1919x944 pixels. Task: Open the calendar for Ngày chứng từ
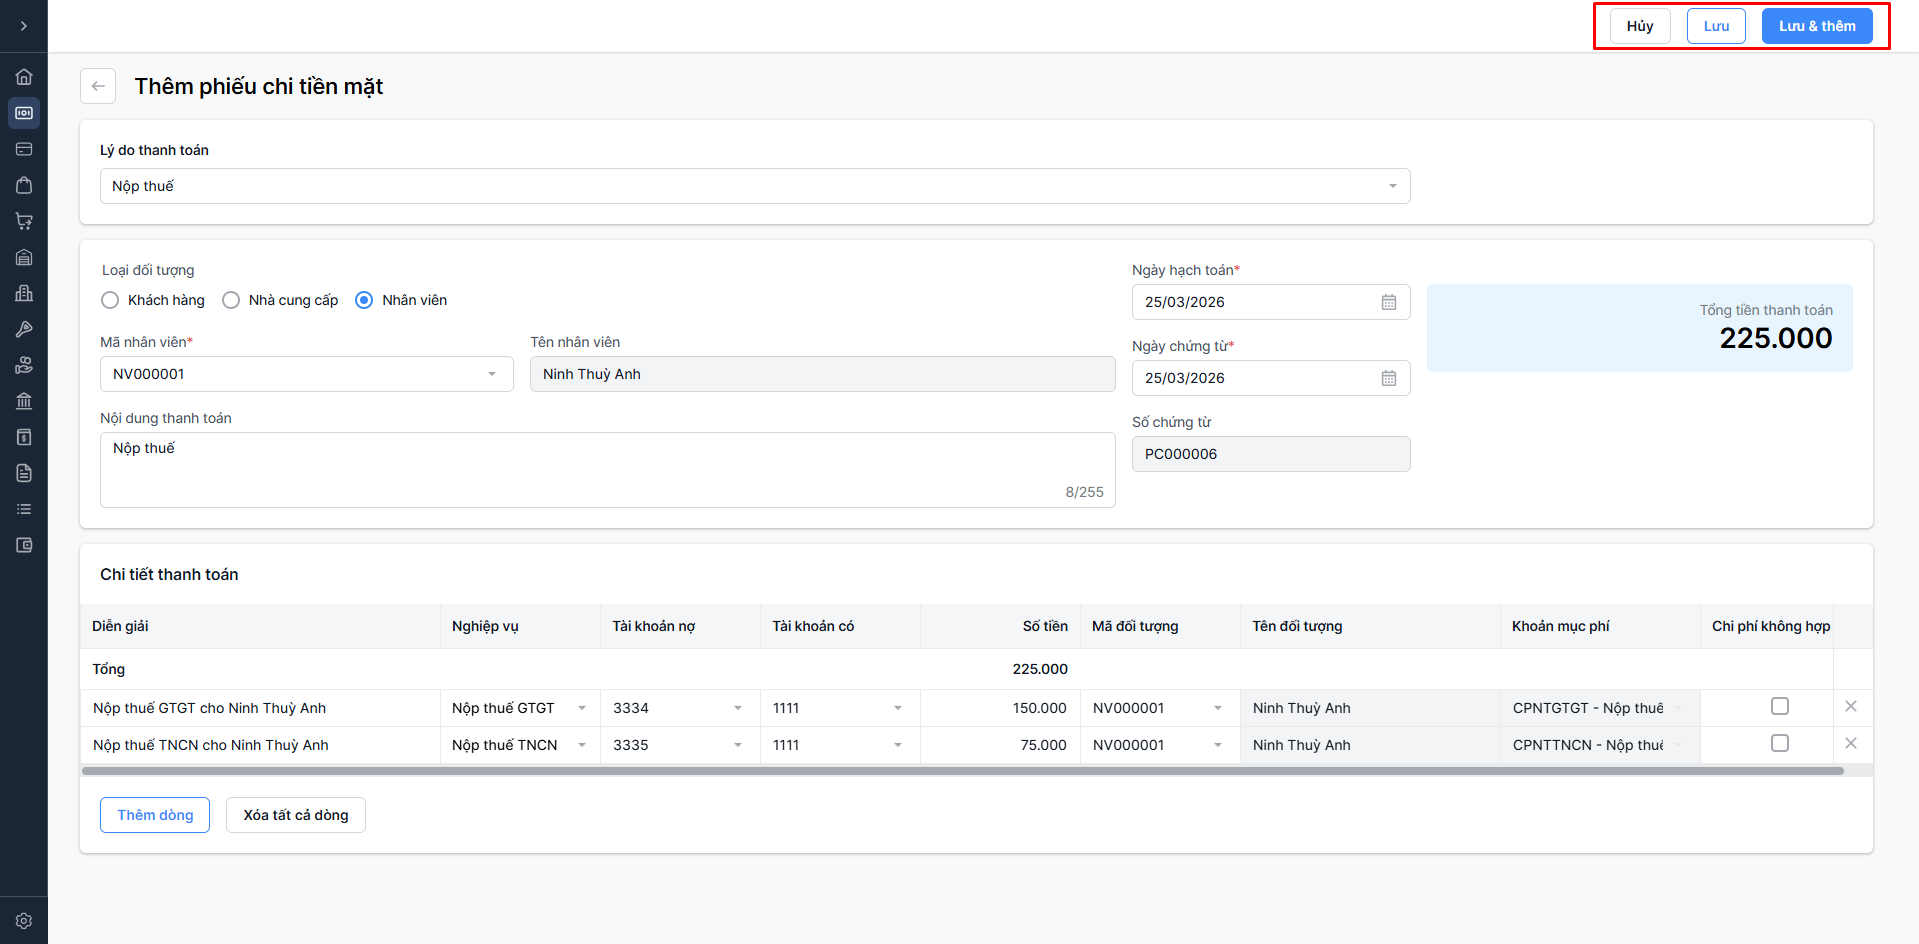1388,378
